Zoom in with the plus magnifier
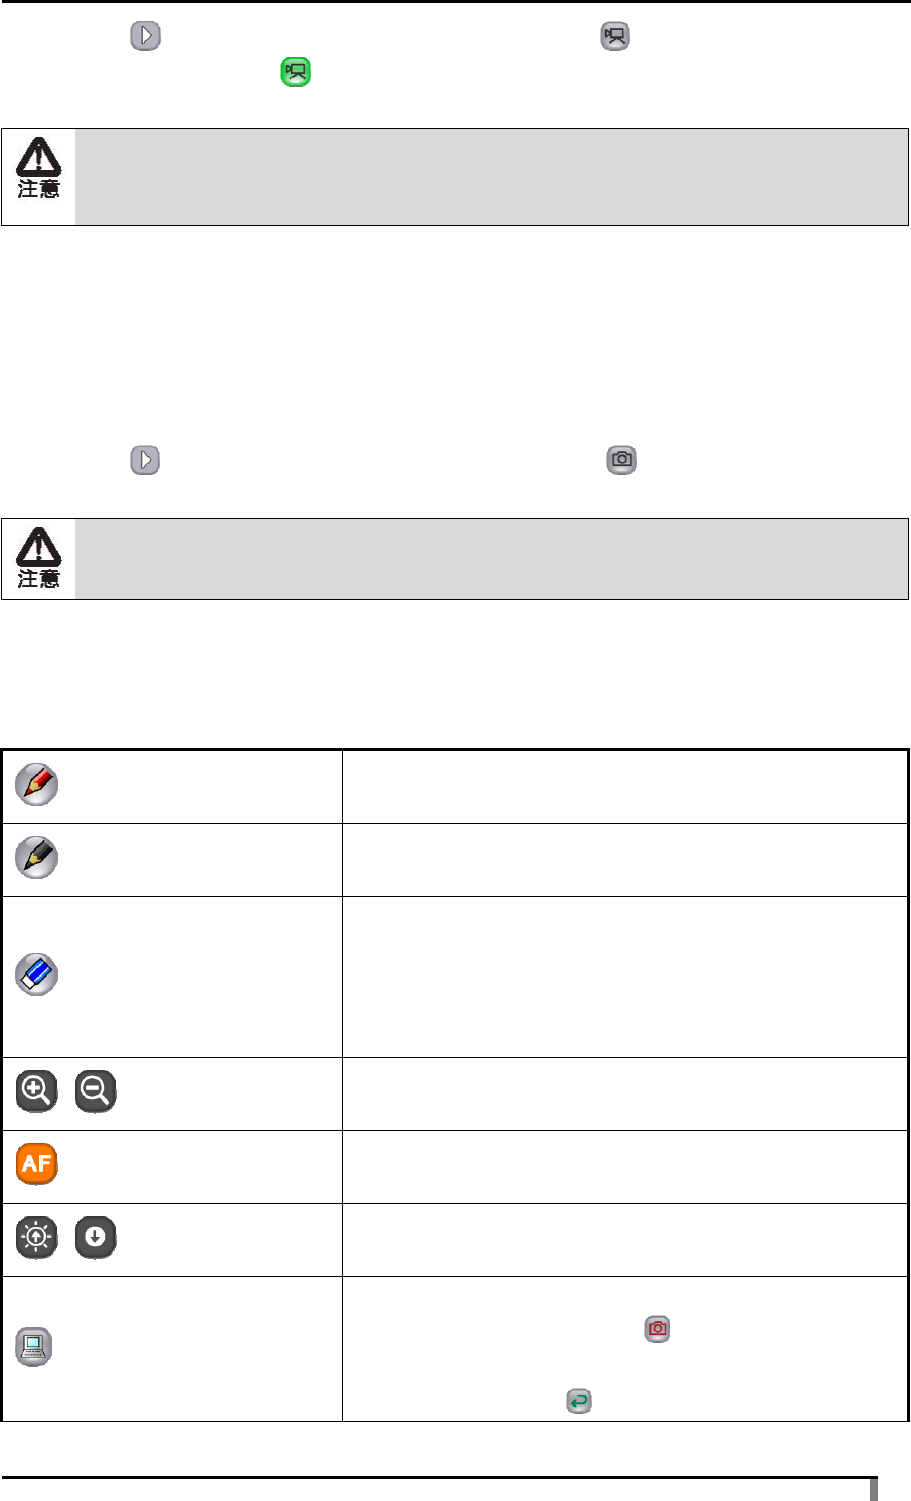 37,1091
